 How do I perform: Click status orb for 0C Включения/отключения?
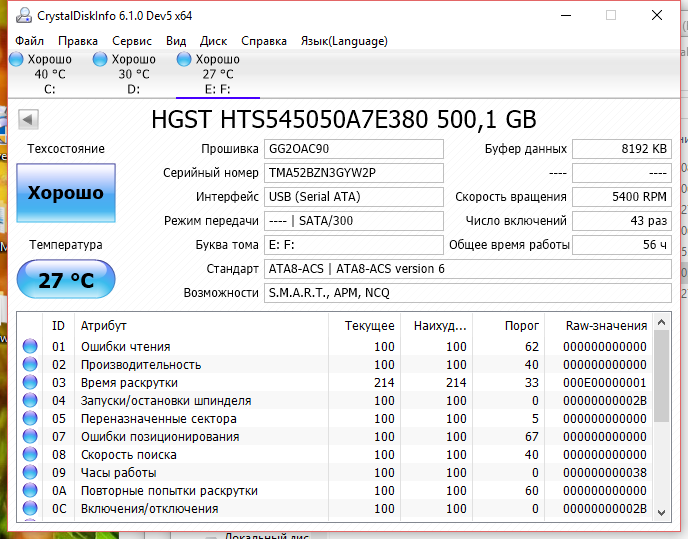point(30,508)
